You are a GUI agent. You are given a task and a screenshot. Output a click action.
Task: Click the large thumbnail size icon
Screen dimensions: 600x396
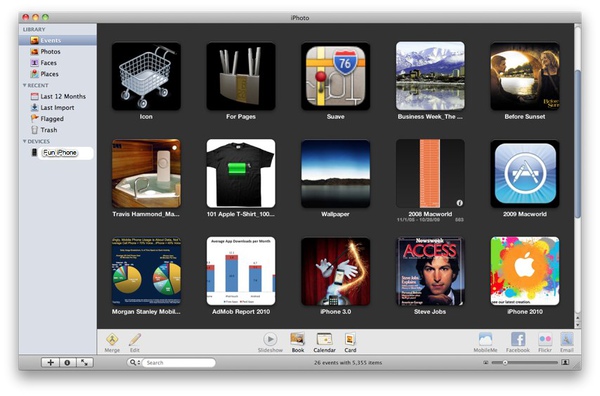pyautogui.click(x=565, y=362)
